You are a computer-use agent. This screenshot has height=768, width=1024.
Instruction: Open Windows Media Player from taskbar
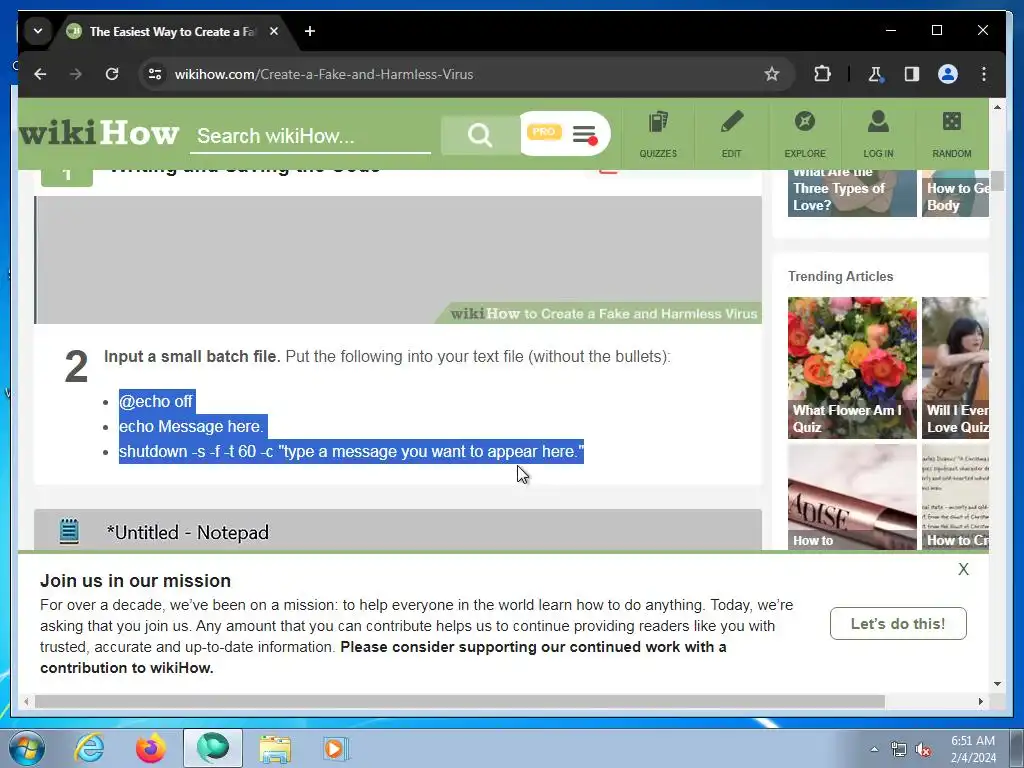point(336,748)
